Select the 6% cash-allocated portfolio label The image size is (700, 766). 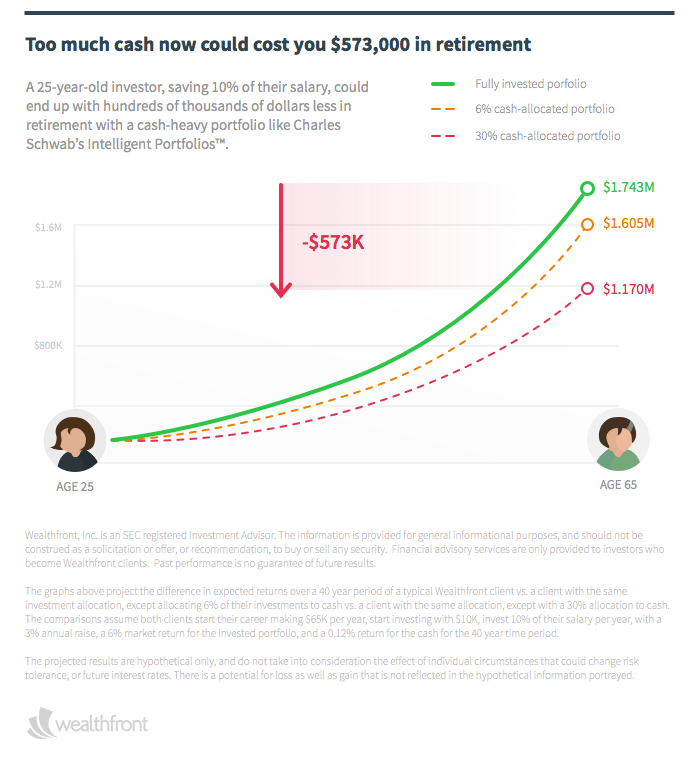pos(544,109)
